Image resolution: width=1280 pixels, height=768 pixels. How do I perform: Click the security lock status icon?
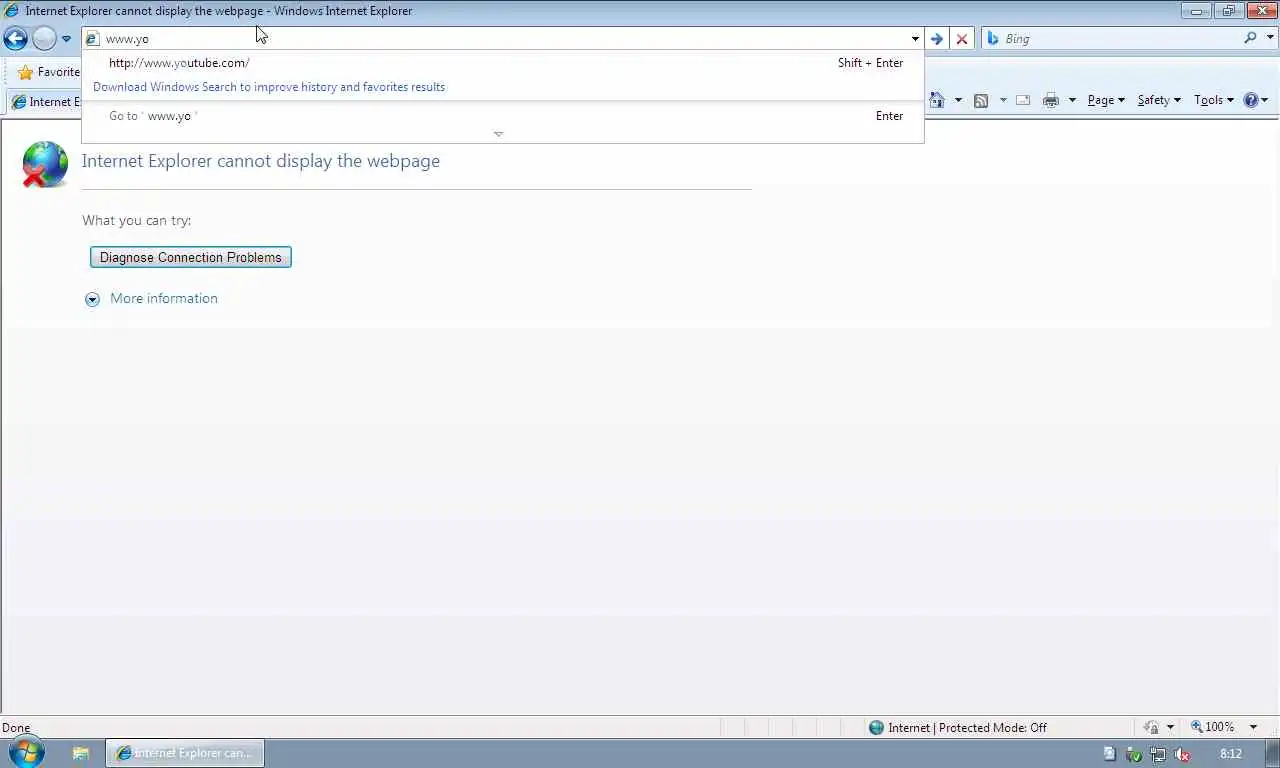pyautogui.click(x=1151, y=728)
